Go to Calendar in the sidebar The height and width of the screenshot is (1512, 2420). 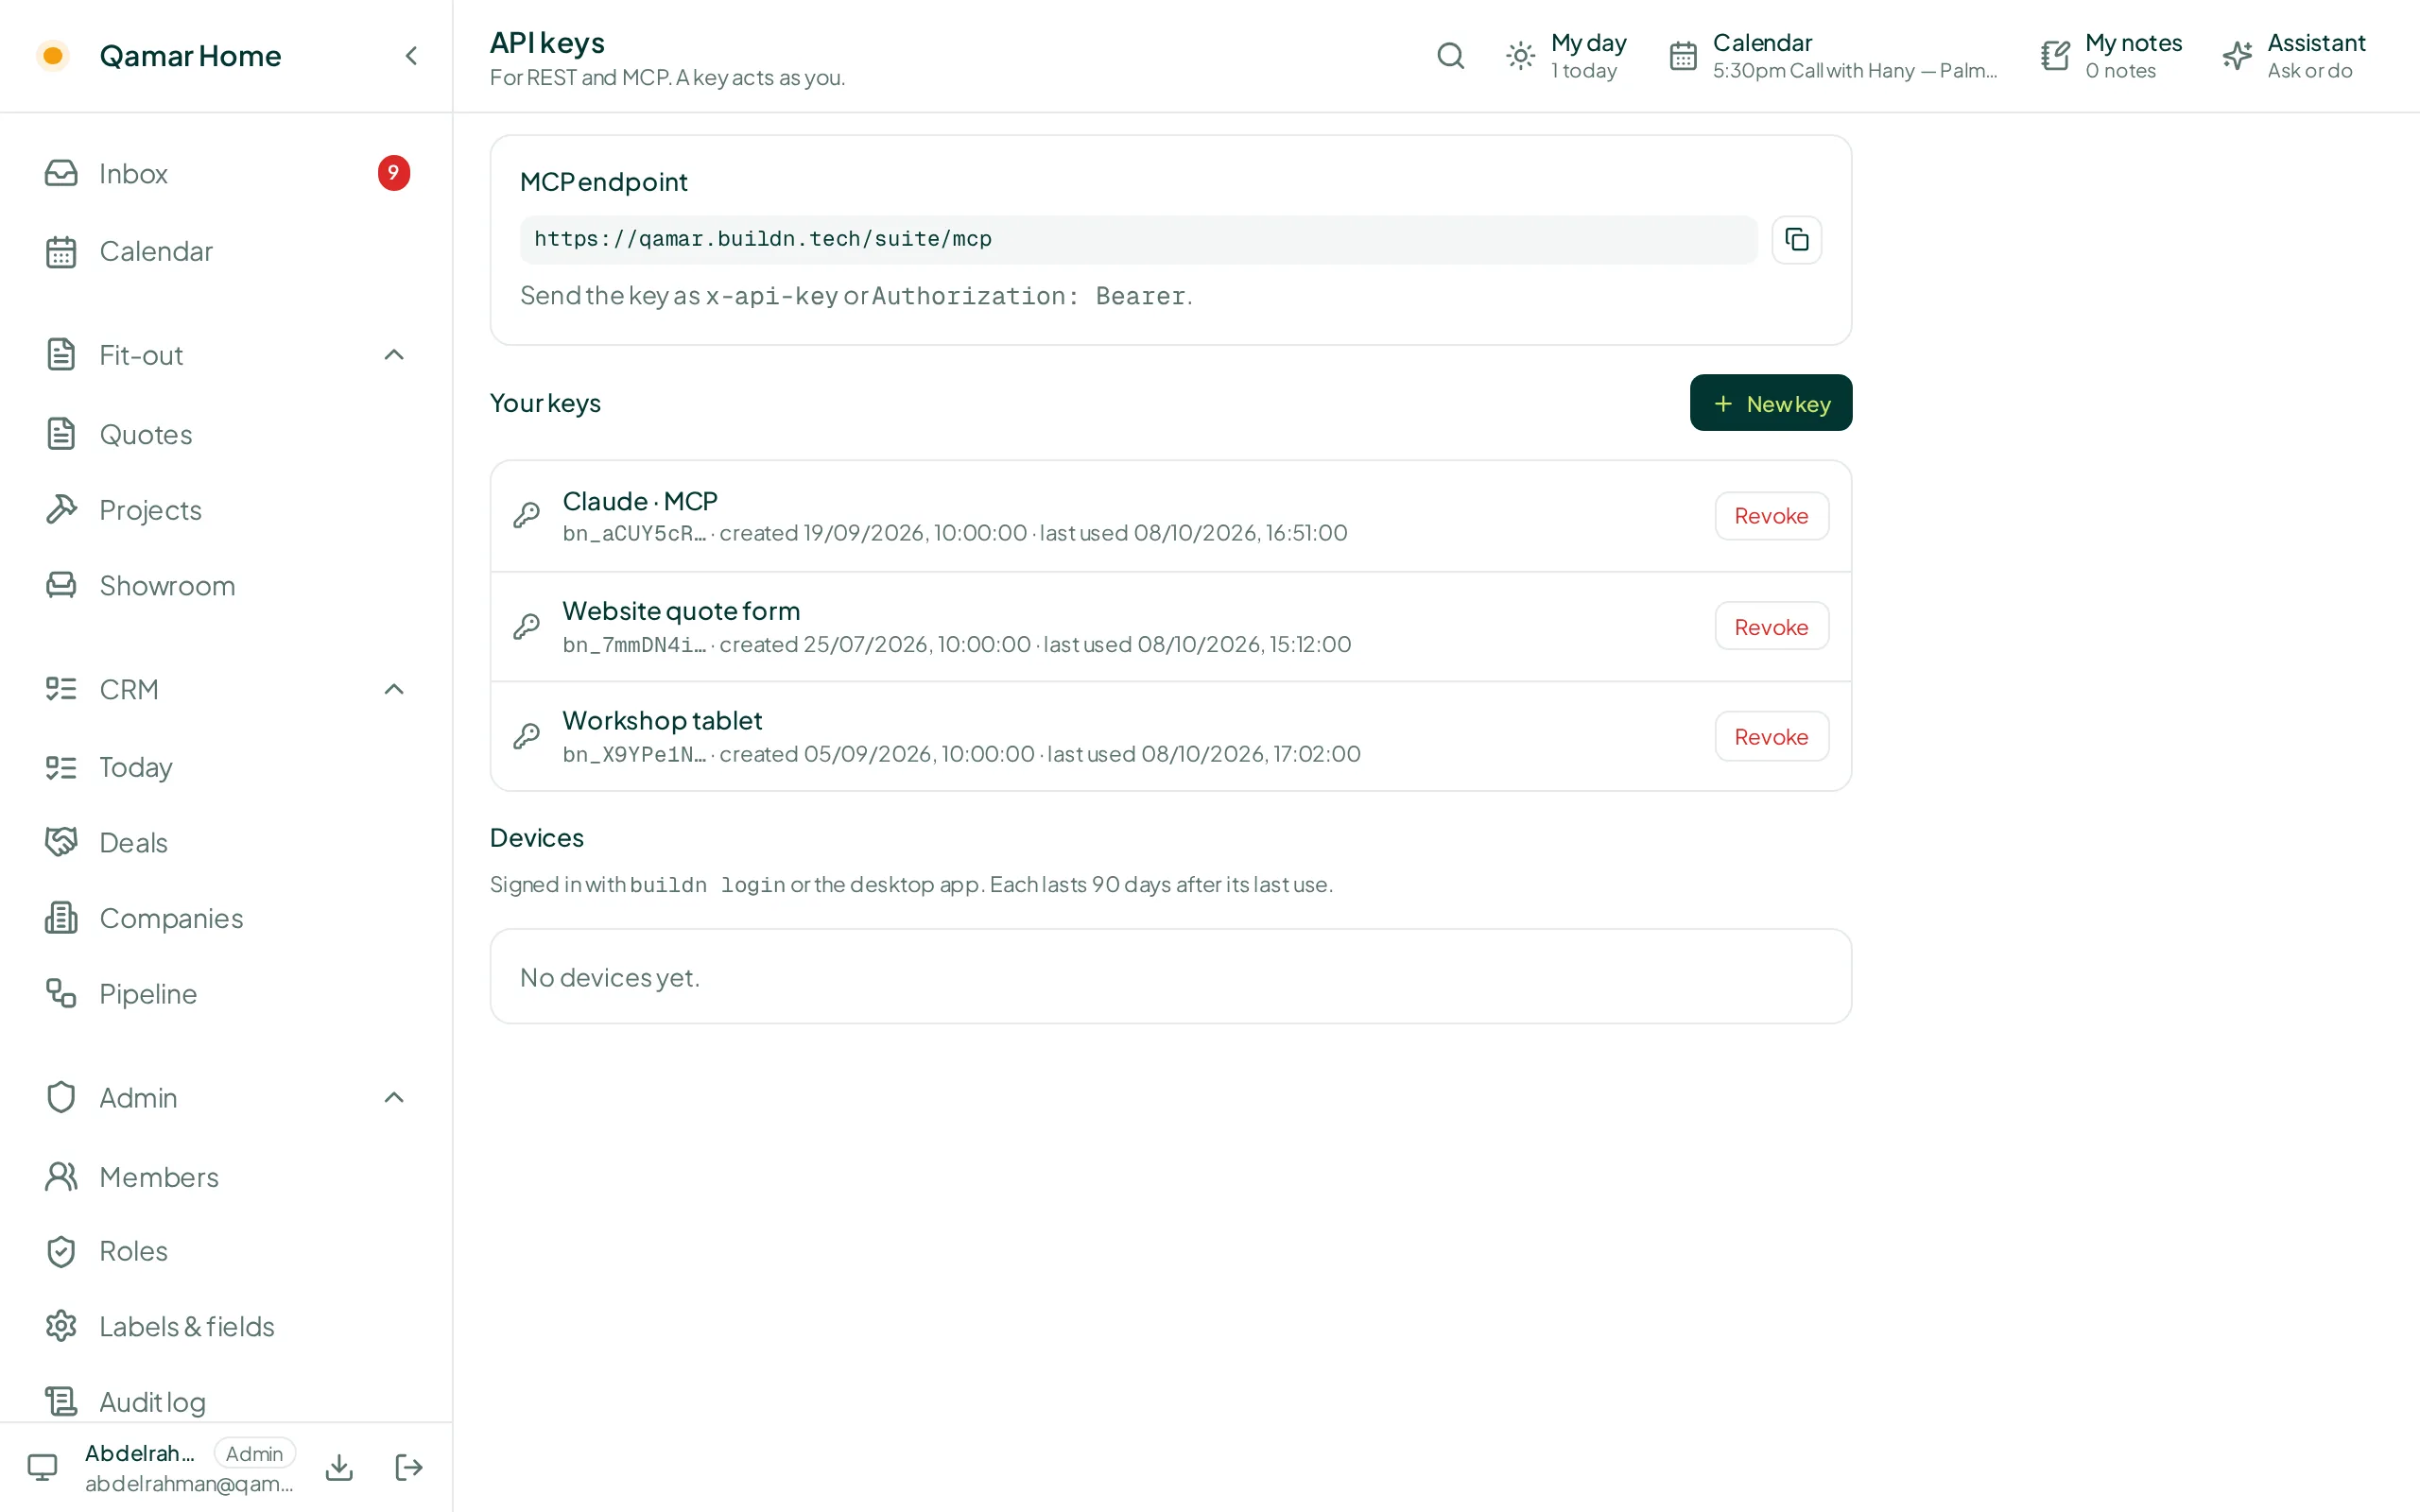coord(226,251)
